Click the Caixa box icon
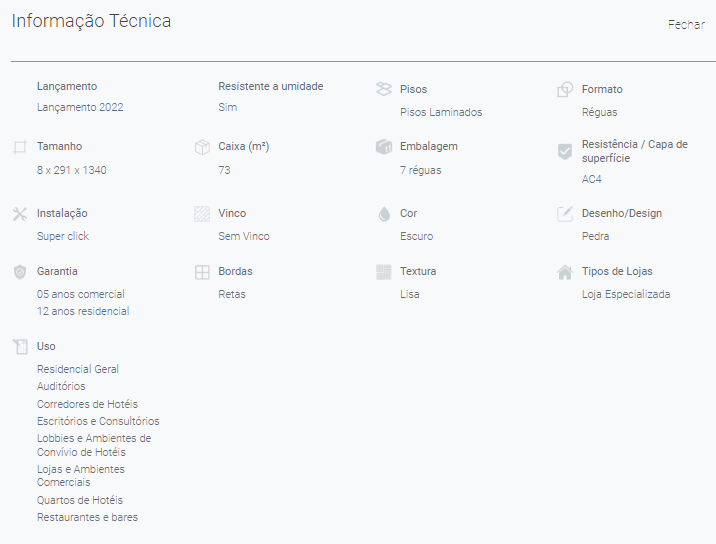Viewport: 716px width, 544px height. (x=202, y=147)
